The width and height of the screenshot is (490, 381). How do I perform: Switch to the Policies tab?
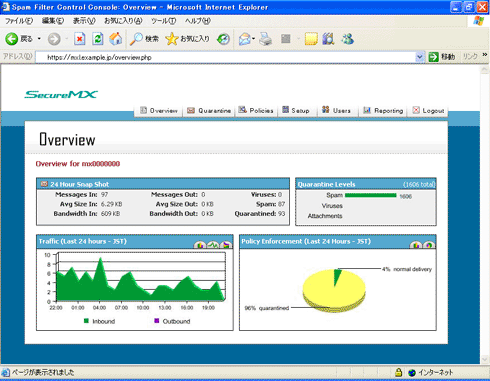[256, 110]
